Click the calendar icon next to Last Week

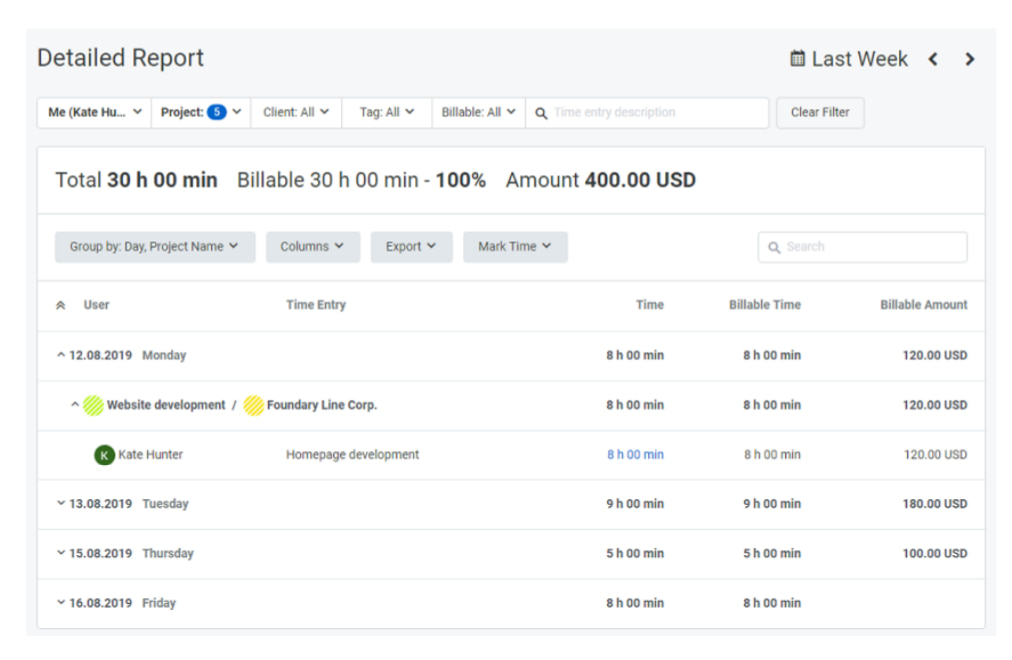point(796,58)
